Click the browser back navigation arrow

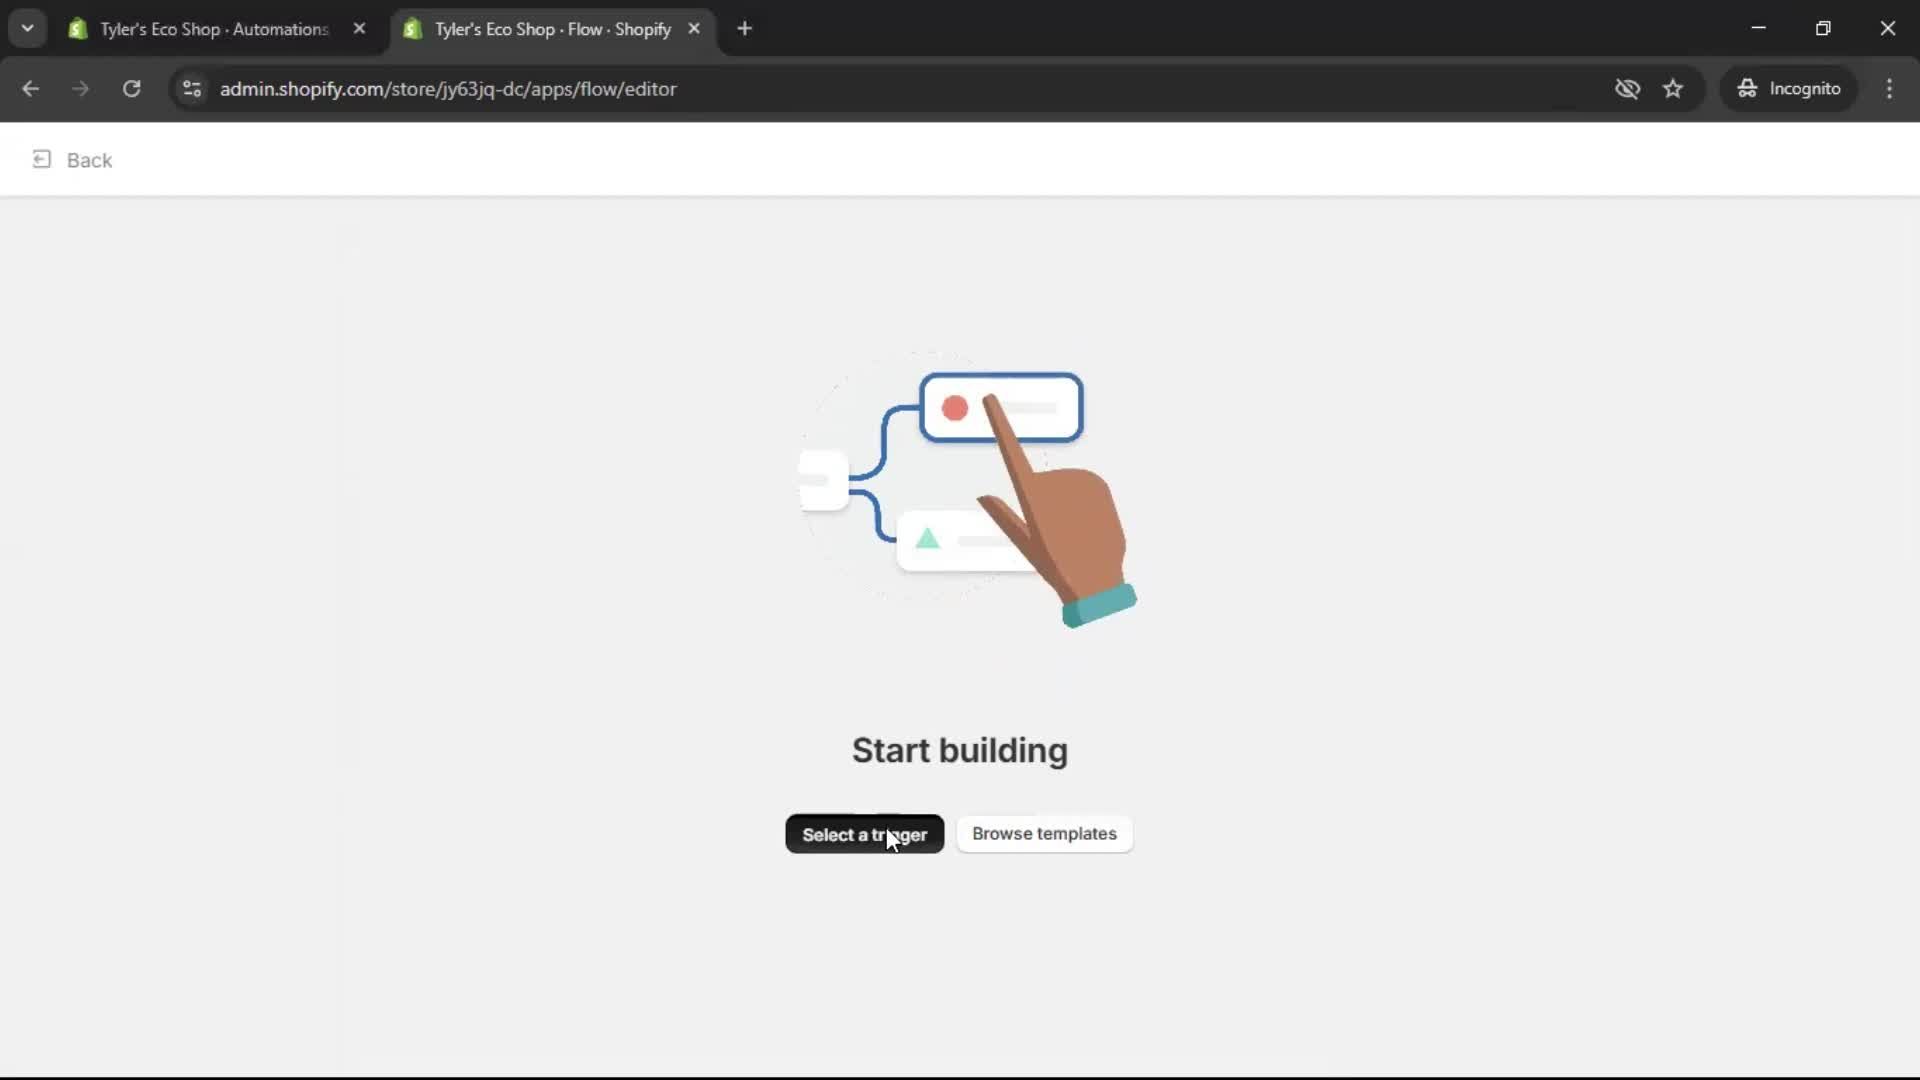click(31, 89)
